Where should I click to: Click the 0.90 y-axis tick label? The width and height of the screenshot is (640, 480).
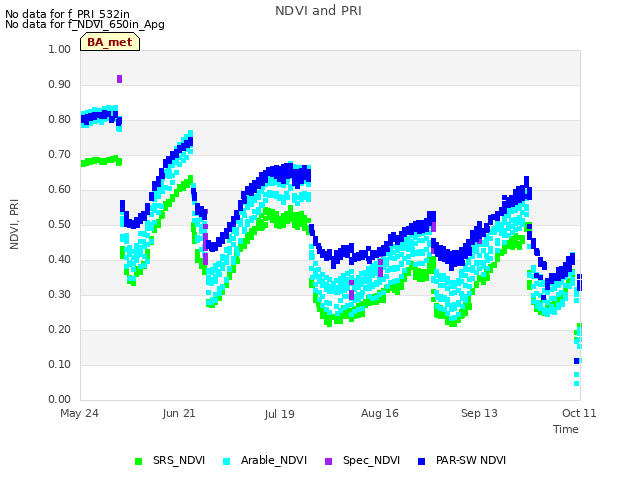60,84
